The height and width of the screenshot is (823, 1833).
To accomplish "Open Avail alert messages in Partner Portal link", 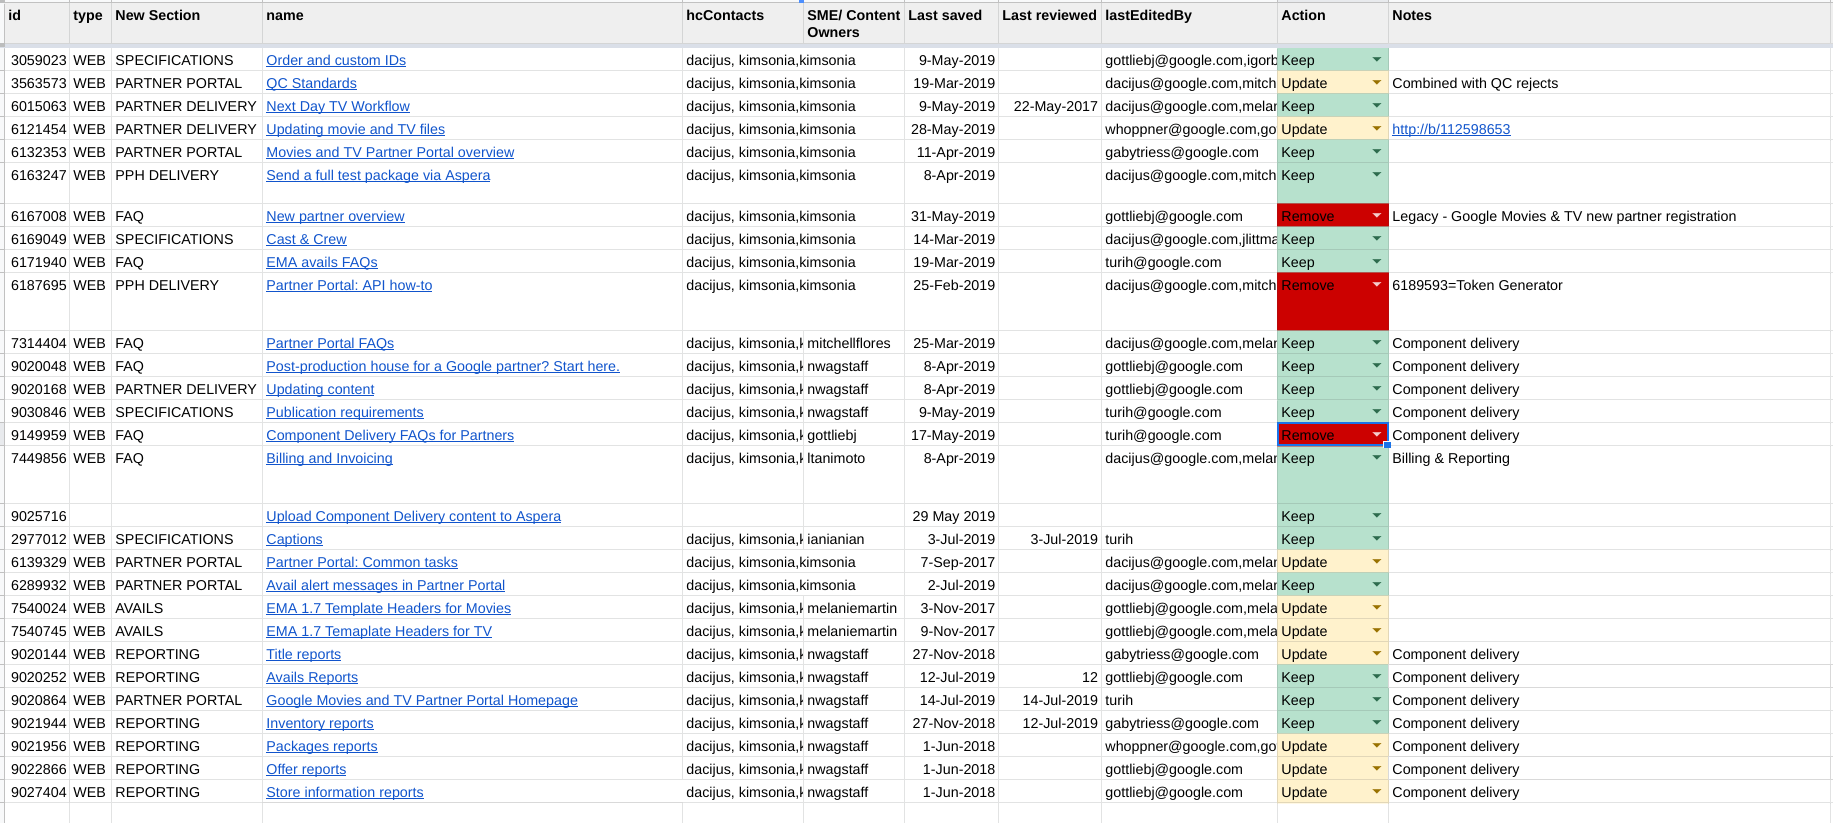I will point(385,585).
